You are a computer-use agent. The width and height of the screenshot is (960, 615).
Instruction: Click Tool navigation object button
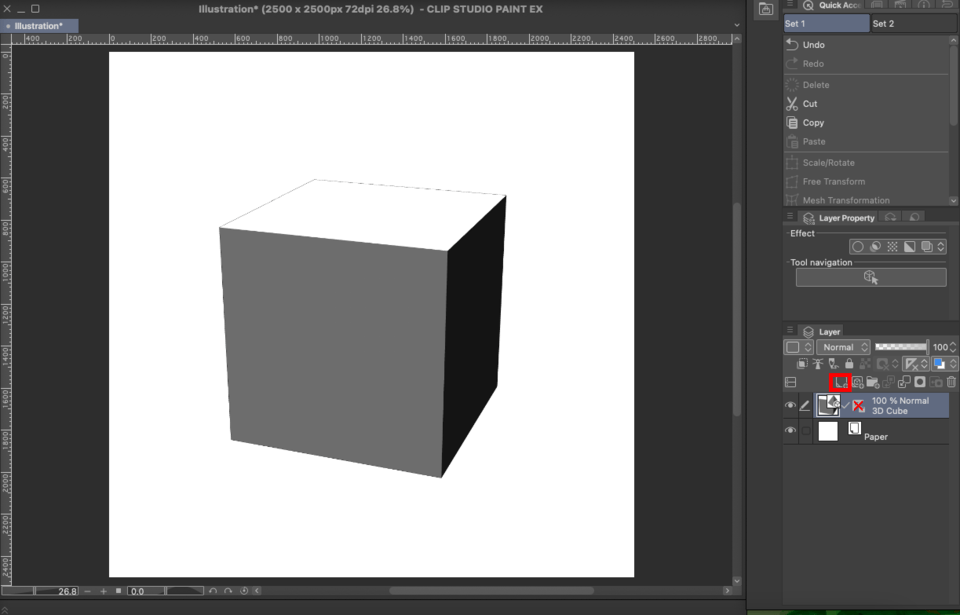(871, 277)
